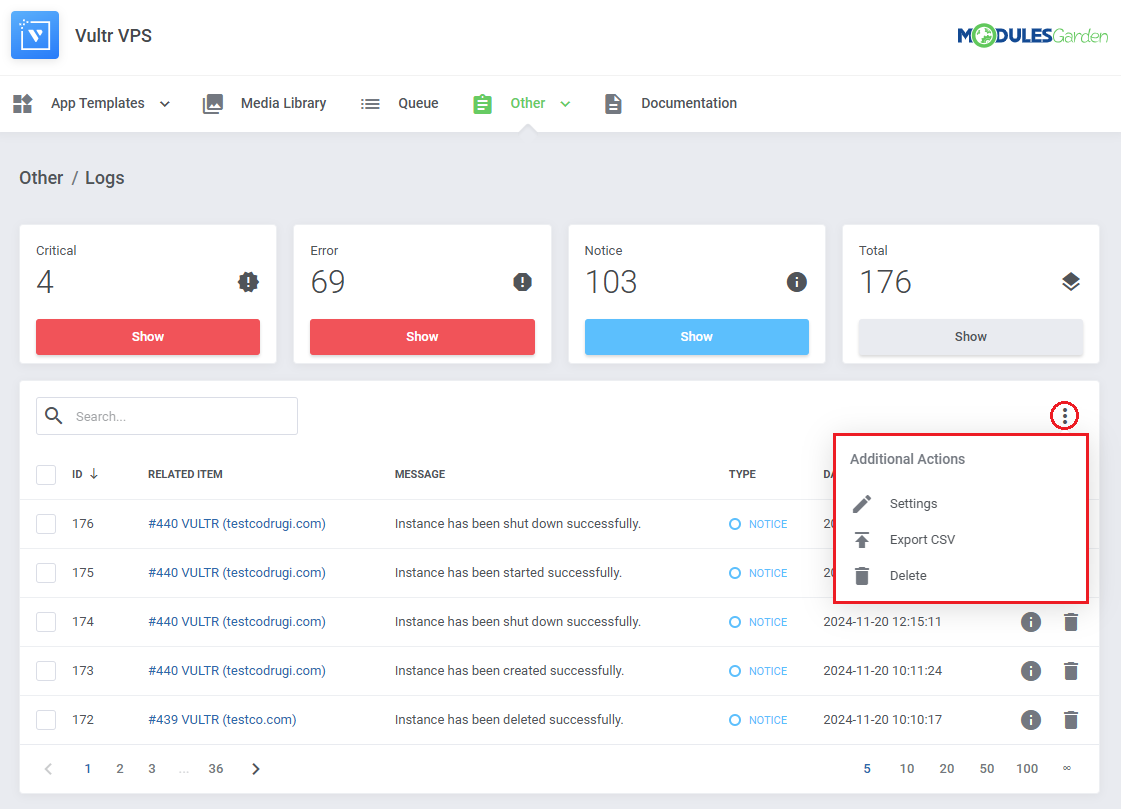The width and height of the screenshot is (1121, 809).
Task: Click the Vultr VPS logo icon
Action: tap(35, 35)
